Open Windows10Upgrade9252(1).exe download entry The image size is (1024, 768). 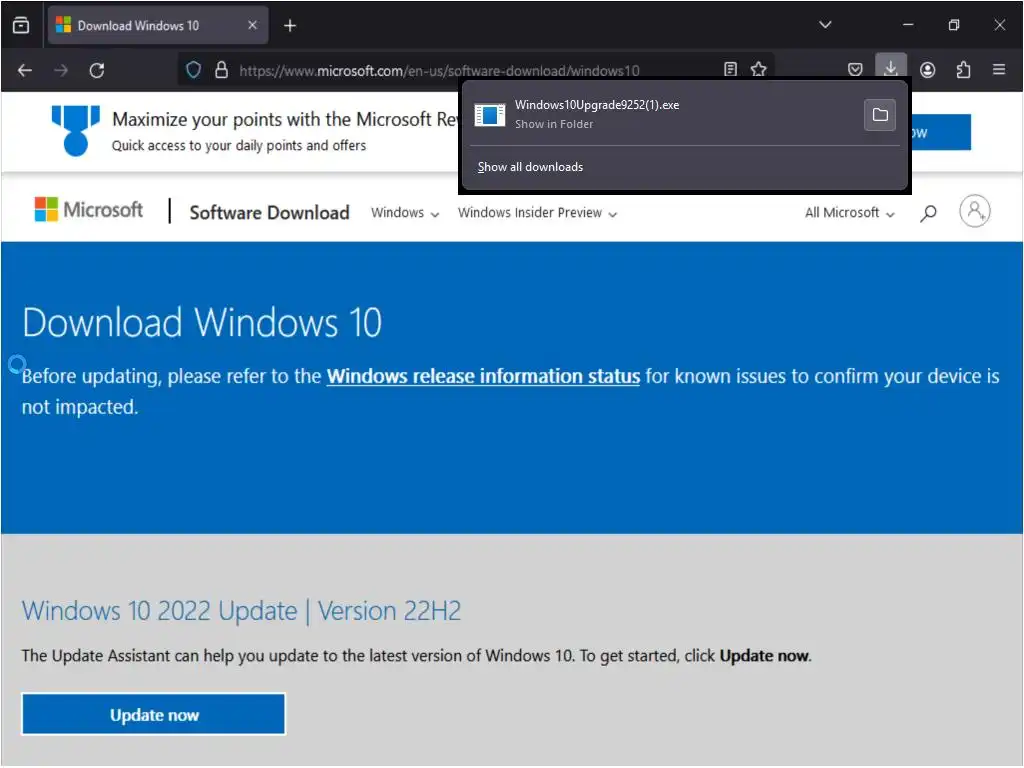click(663, 114)
